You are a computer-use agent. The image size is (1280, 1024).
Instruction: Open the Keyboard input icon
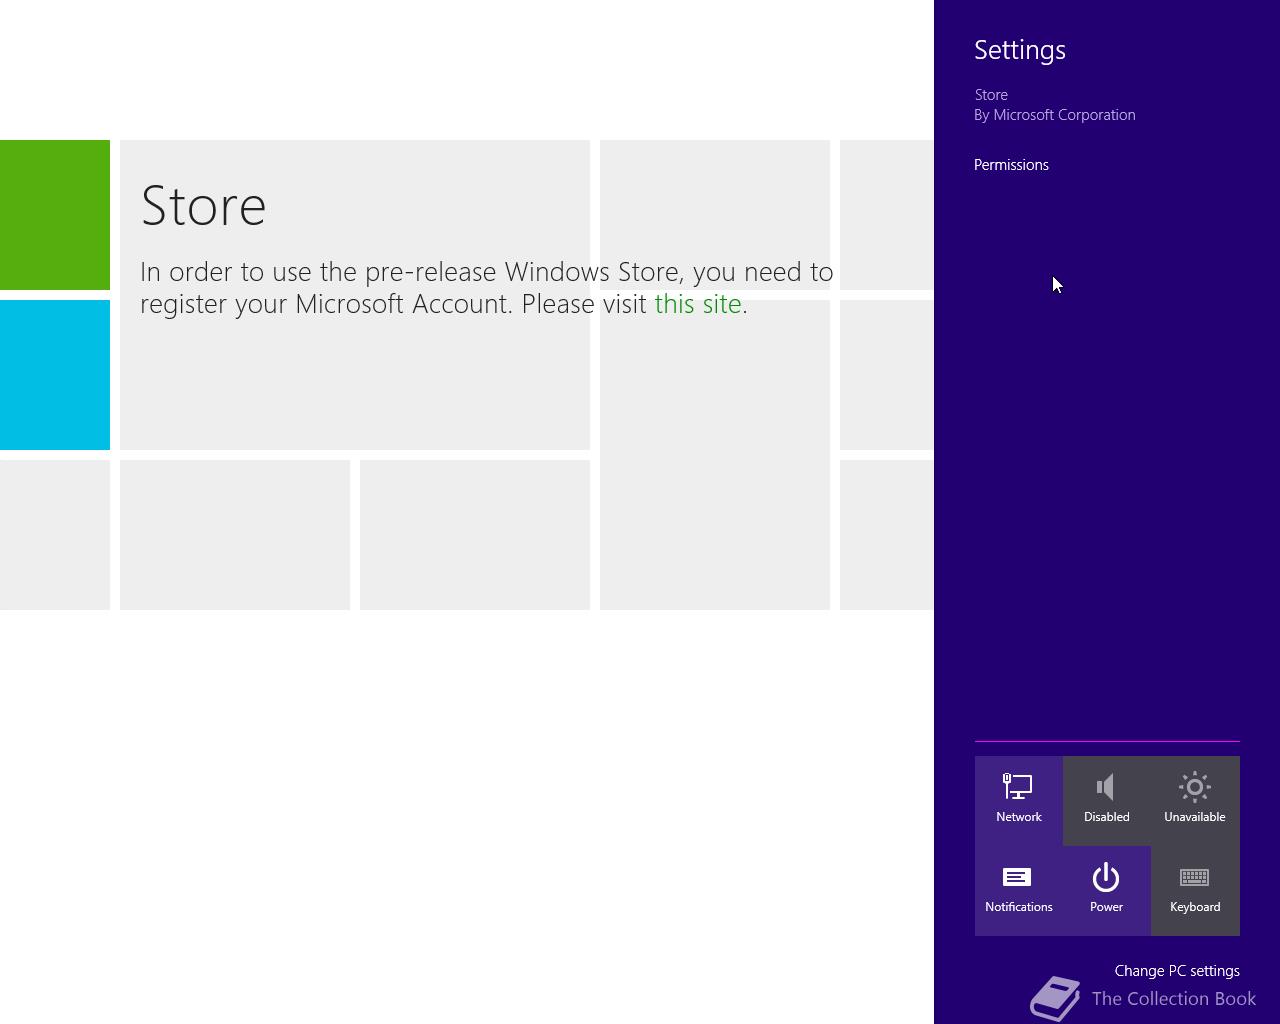1195,890
